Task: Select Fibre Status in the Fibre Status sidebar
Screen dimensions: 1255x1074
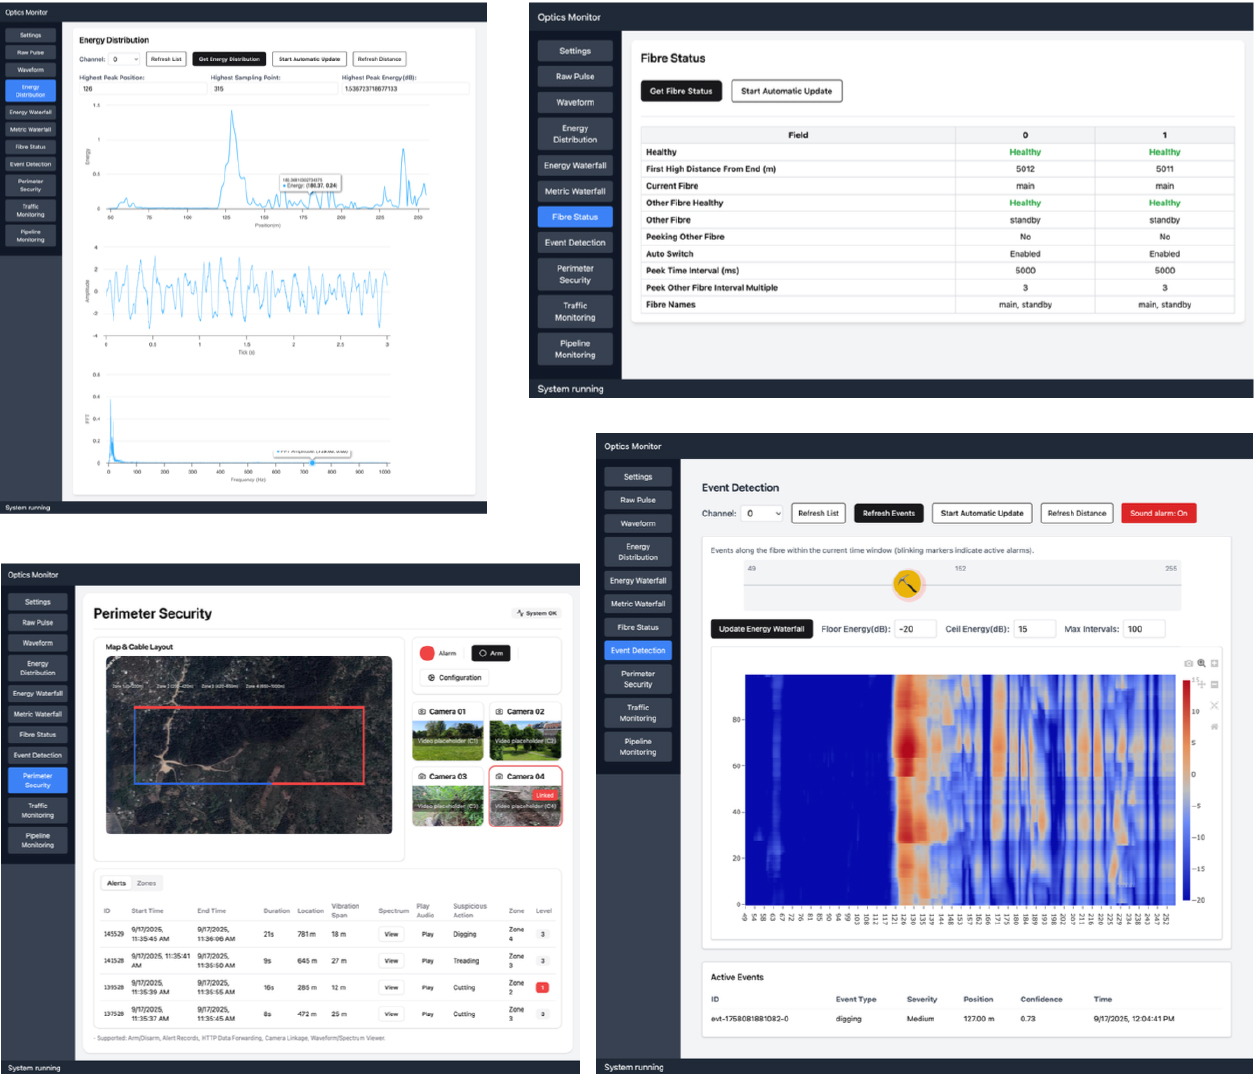Action: [575, 217]
